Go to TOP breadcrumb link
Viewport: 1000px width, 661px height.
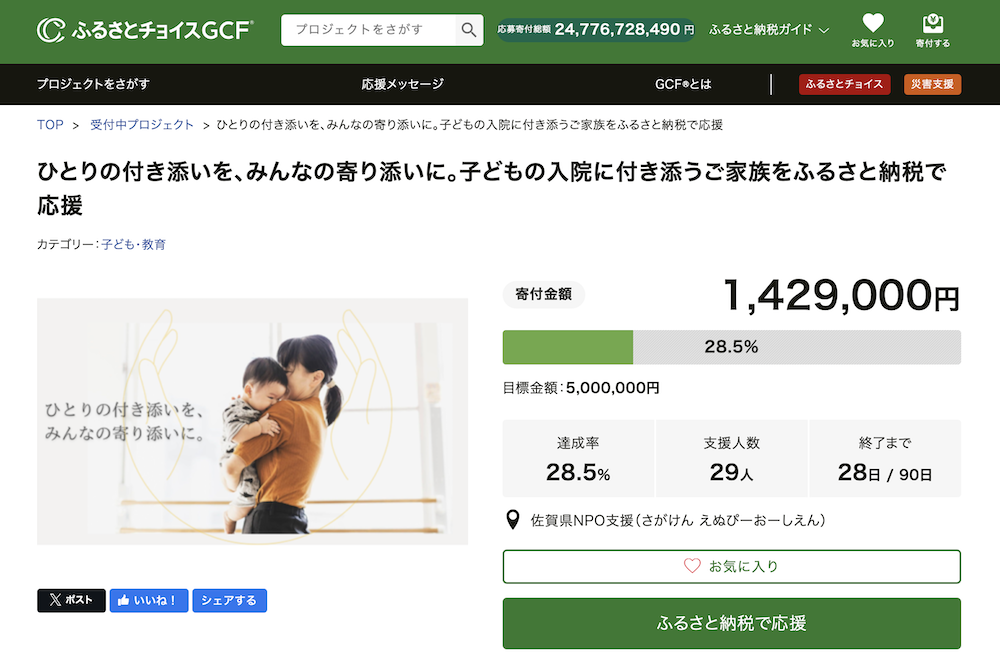[x=50, y=125]
